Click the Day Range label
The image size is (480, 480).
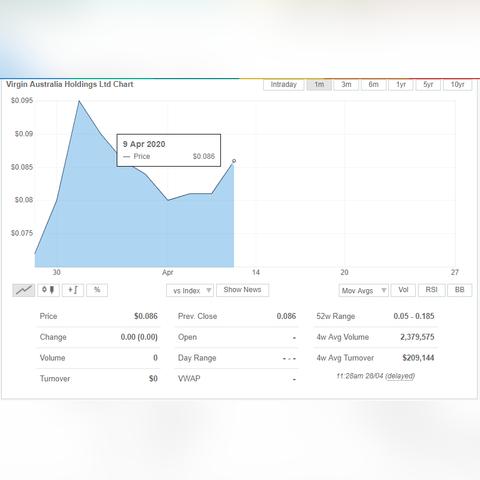(197, 358)
